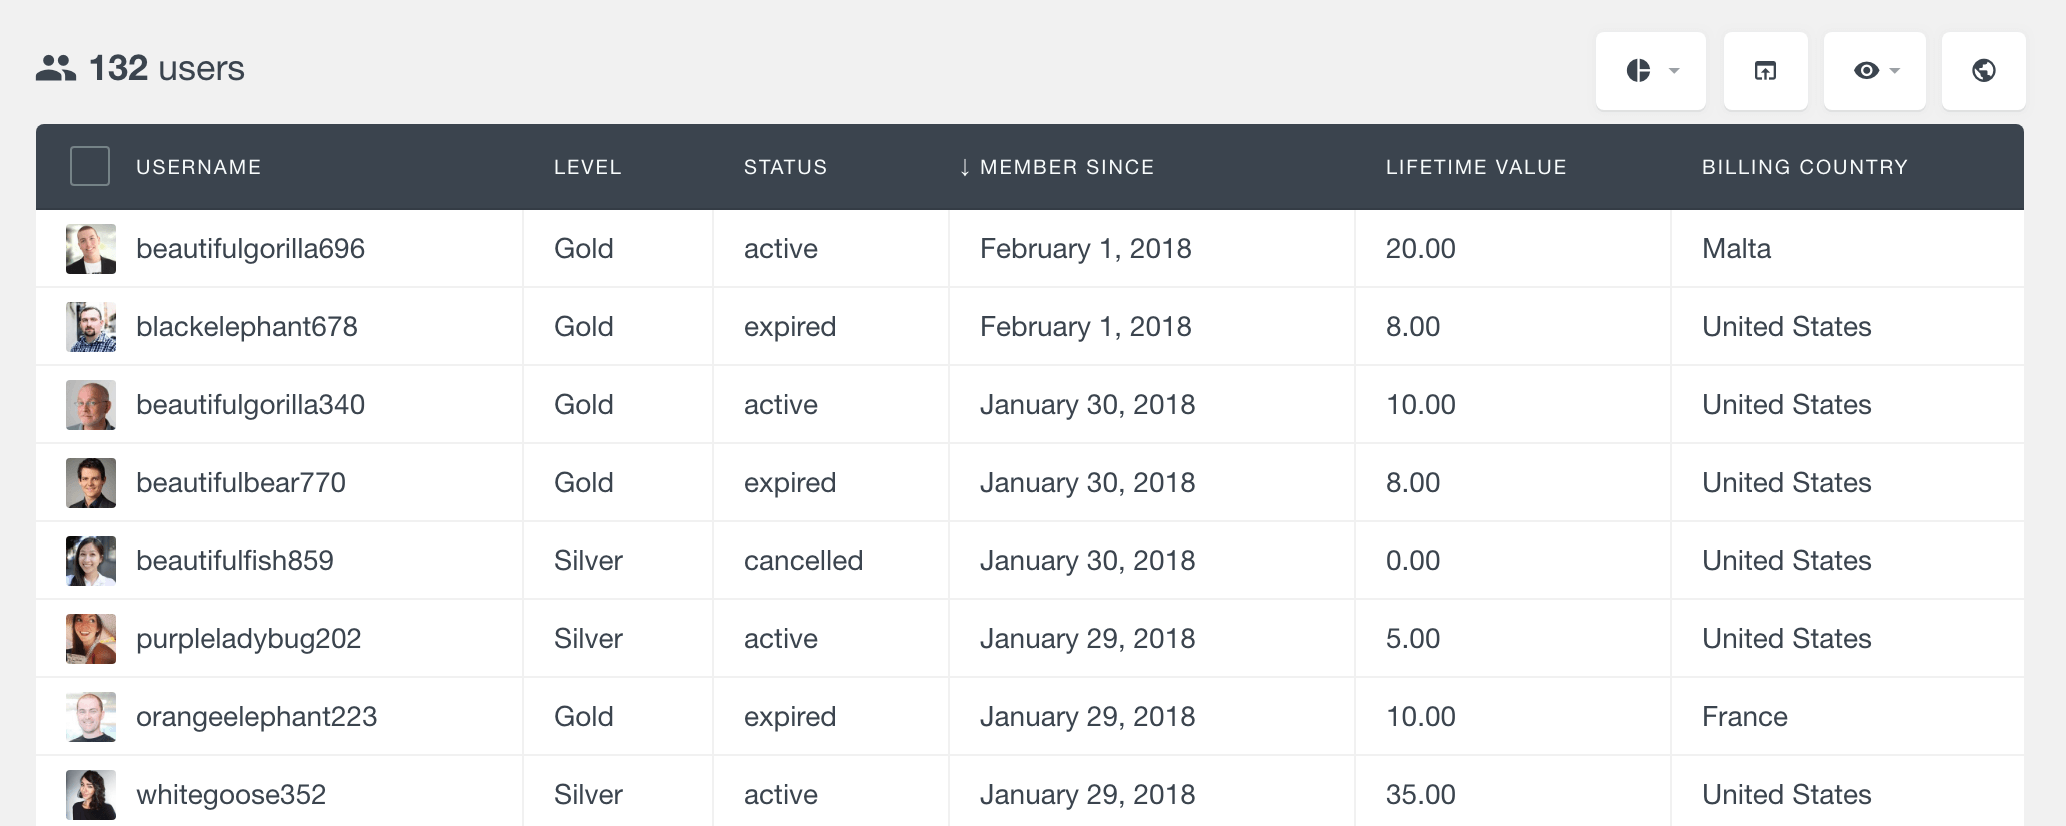Click Gold level for orangeelephant223
The width and height of the screenshot is (2066, 826).
(584, 717)
